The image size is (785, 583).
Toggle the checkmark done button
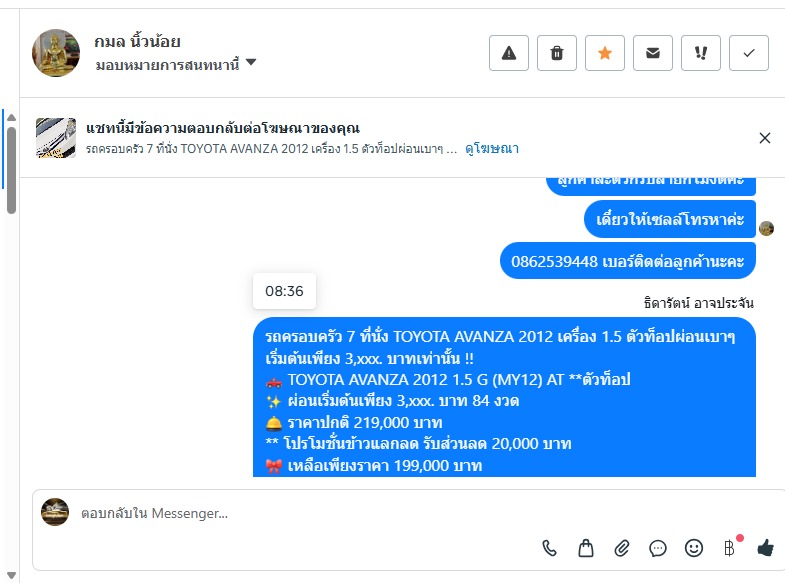click(x=749, y=53)
